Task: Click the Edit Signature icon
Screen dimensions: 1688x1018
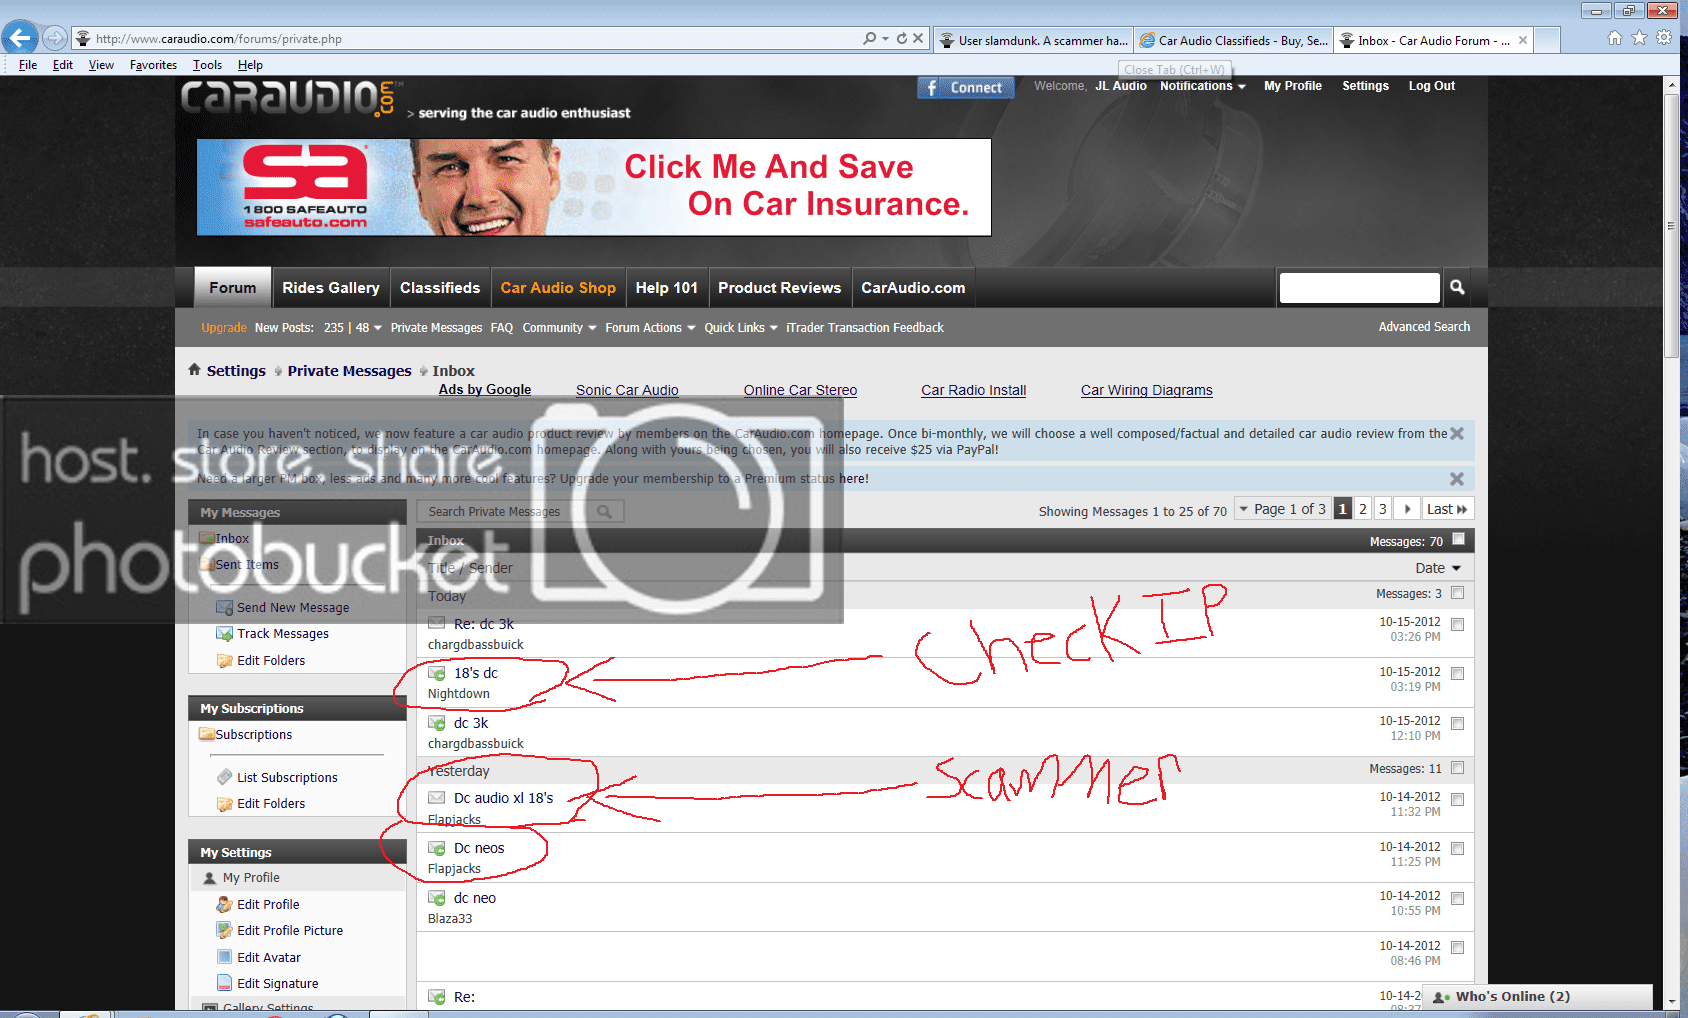Action: pos(225,983)
